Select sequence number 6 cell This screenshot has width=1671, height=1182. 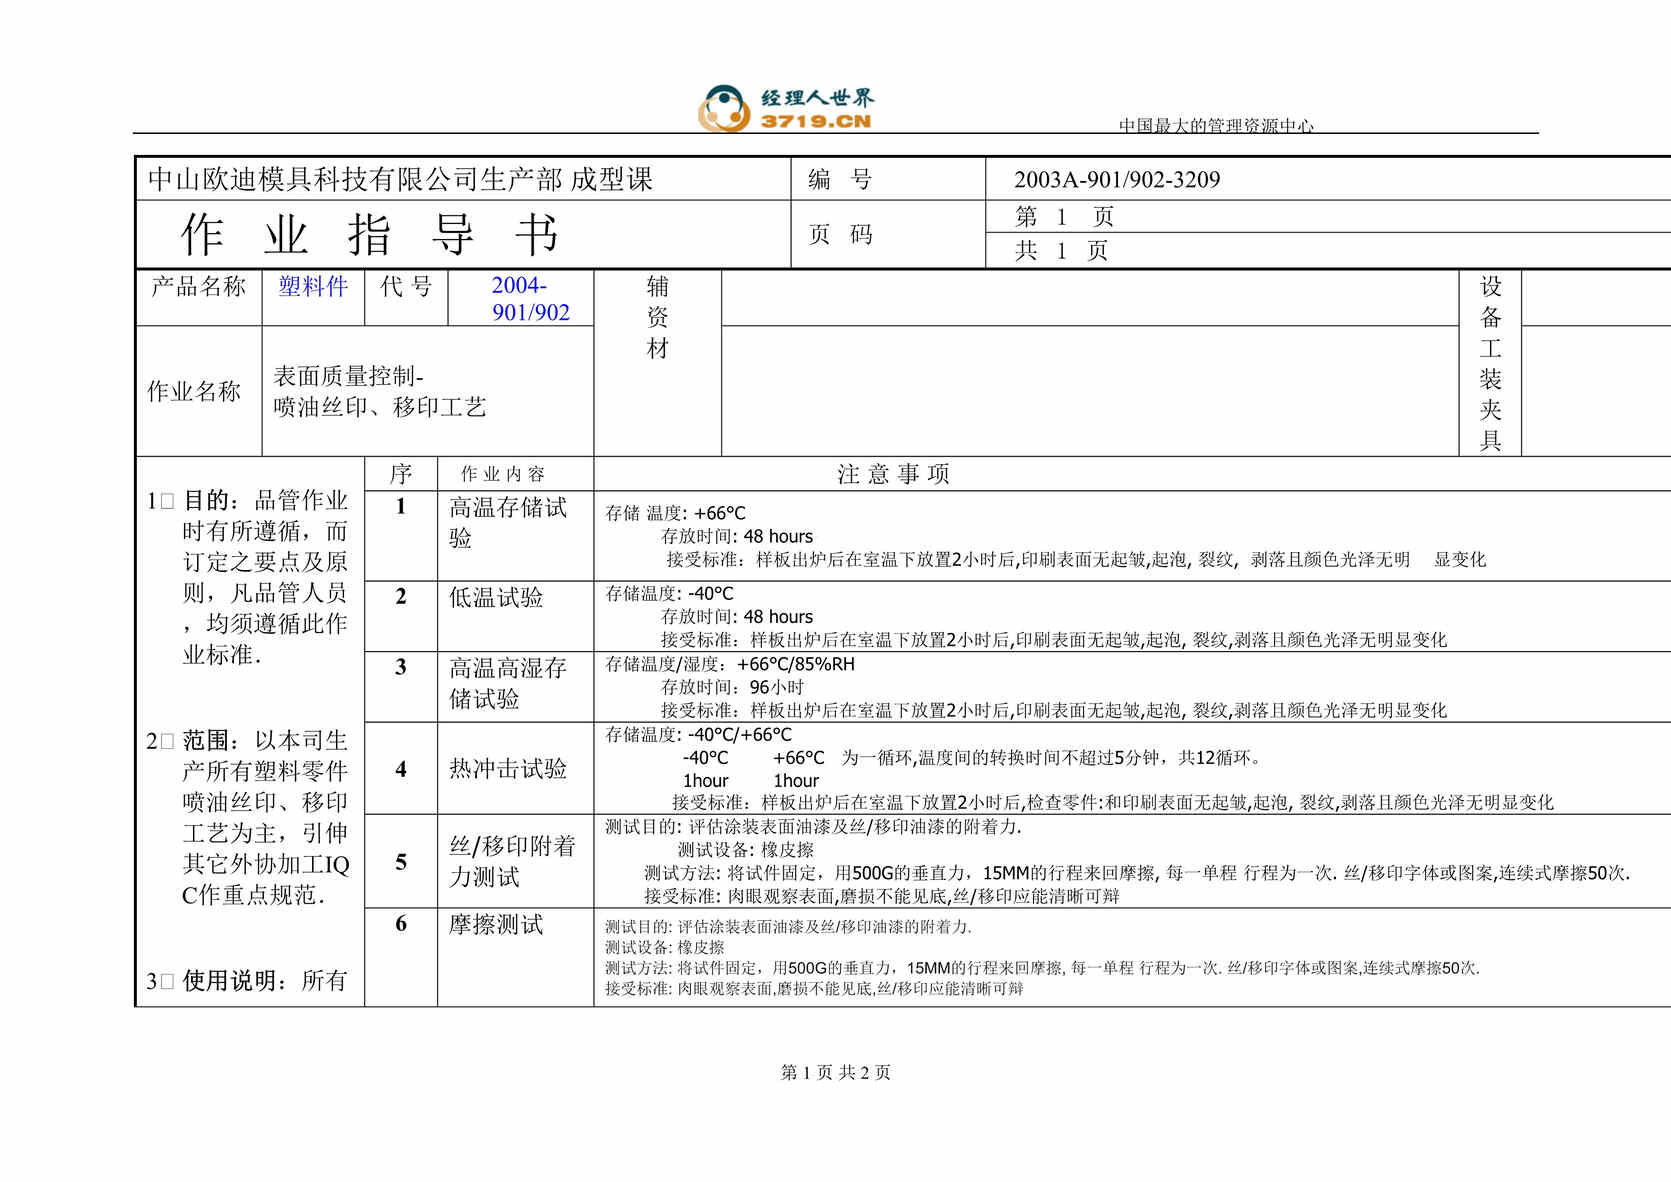click(x=401, y=957)
